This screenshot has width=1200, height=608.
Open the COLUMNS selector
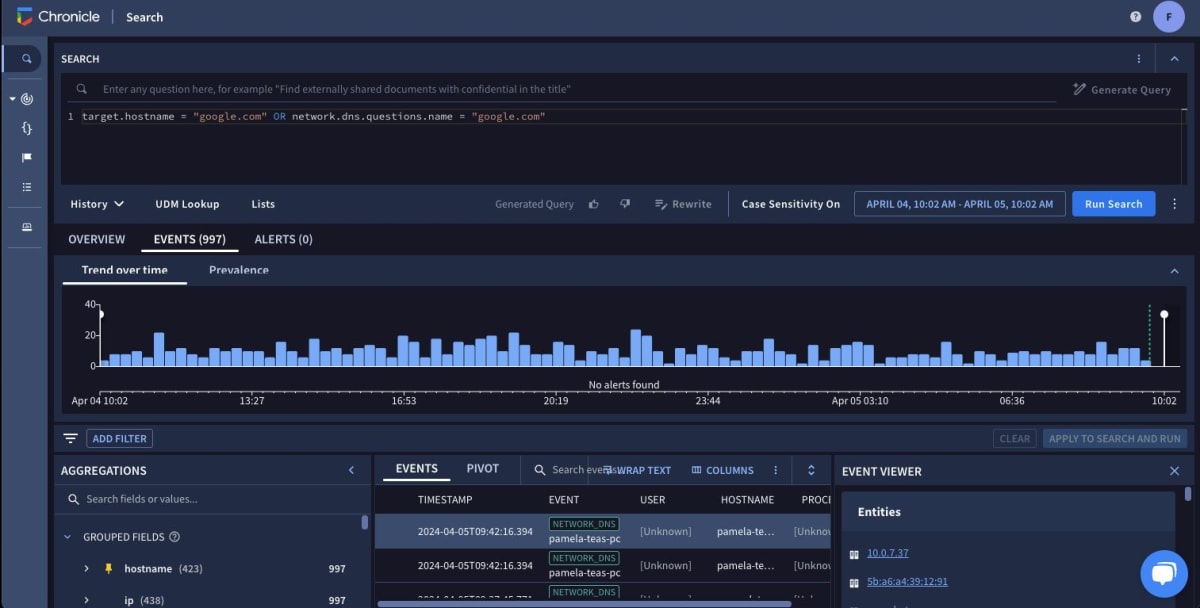coord(722,470)
